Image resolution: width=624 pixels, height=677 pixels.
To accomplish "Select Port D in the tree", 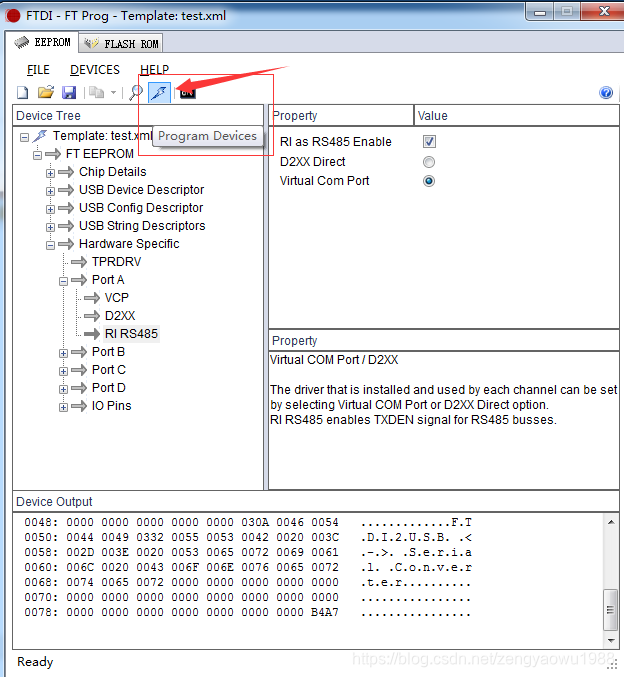I will point(109,388).
